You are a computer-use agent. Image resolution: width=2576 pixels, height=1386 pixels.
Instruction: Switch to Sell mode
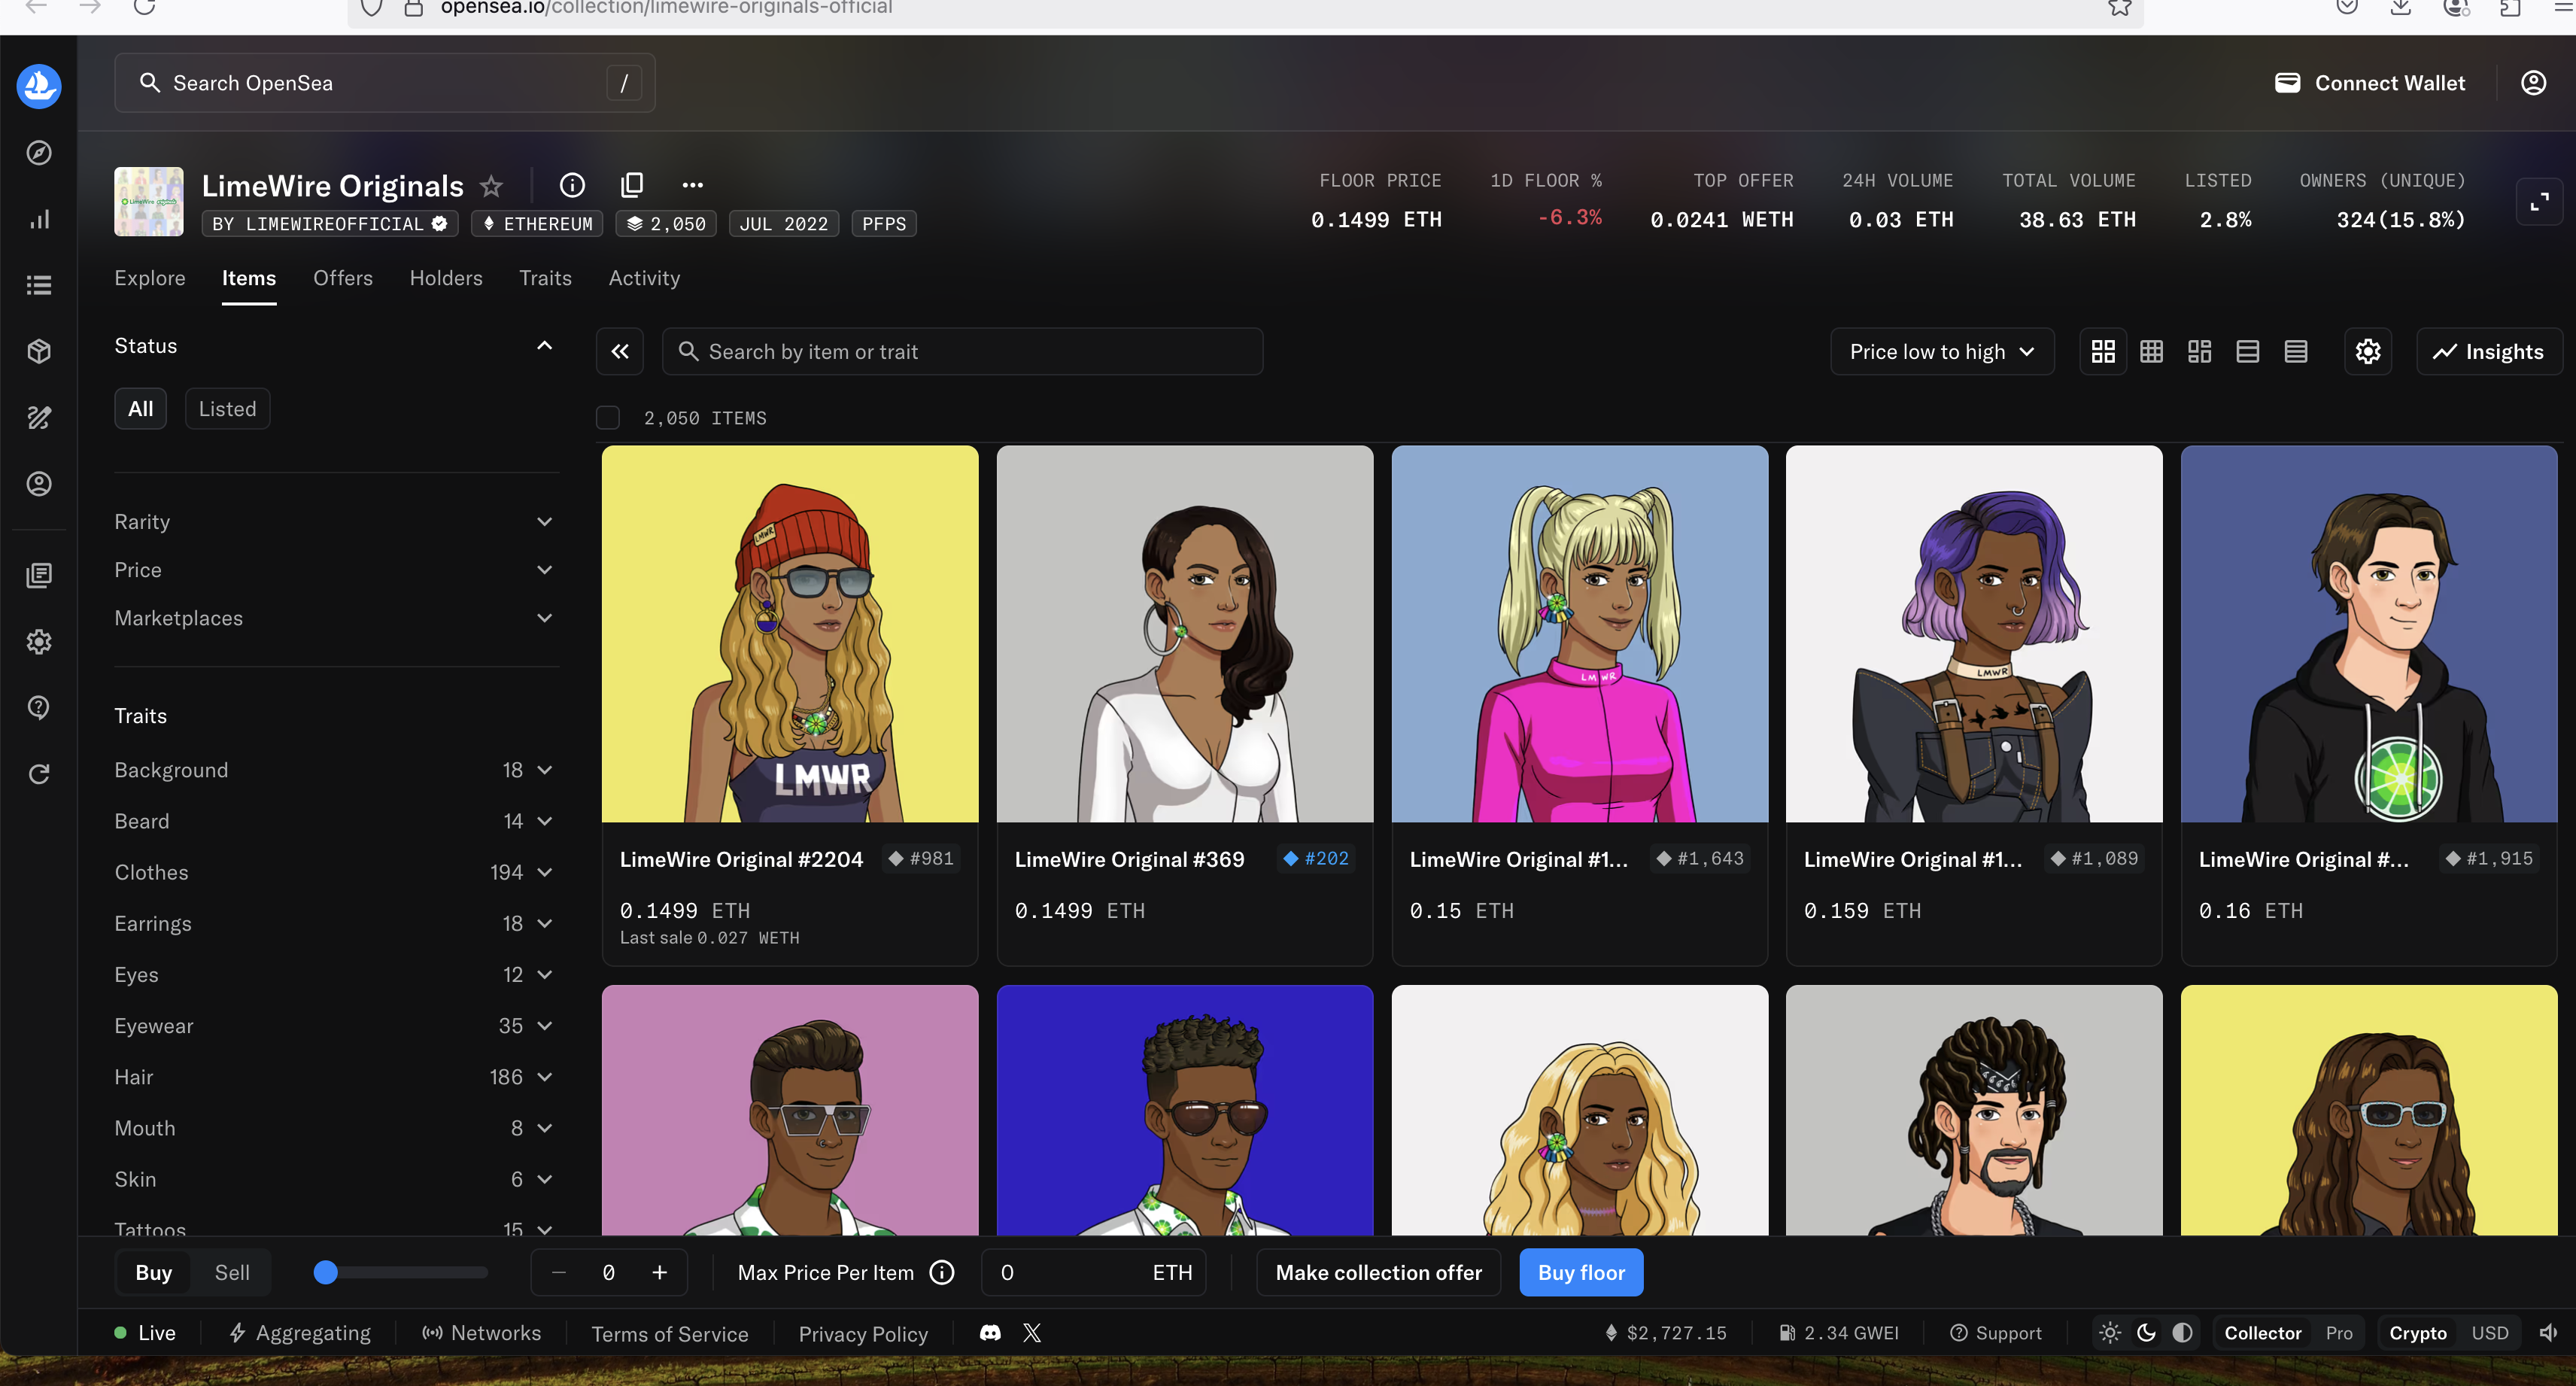232,1273
